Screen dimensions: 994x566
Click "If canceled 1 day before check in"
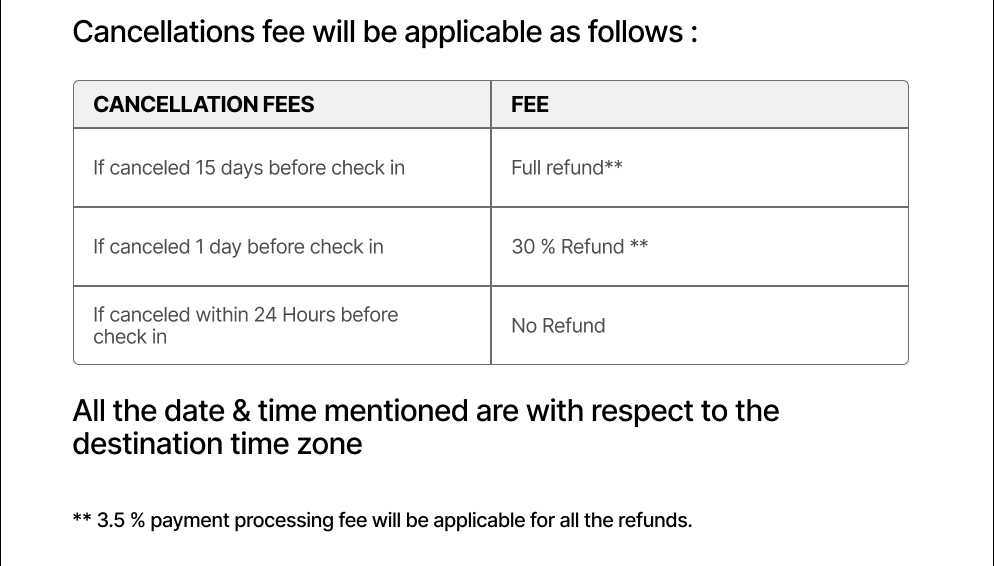(238, 247)
